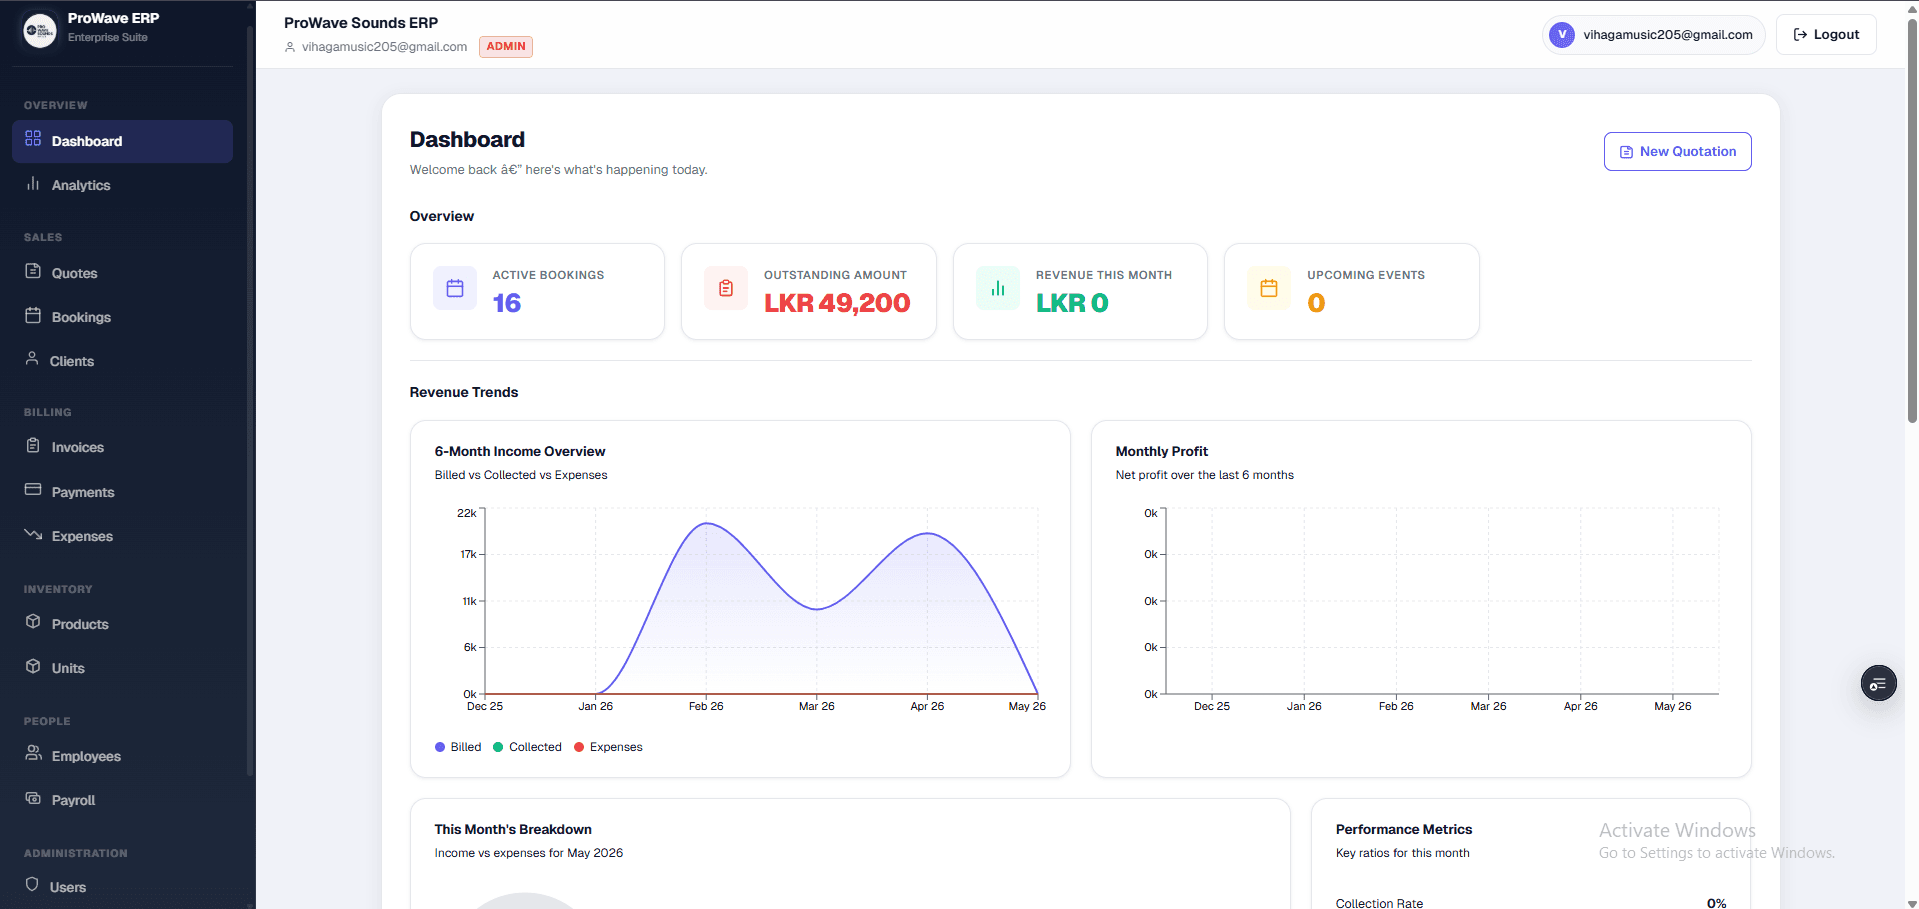Click This Month's Breakdown heading
Screen dimensions: 1919x909
pos(513,830)
